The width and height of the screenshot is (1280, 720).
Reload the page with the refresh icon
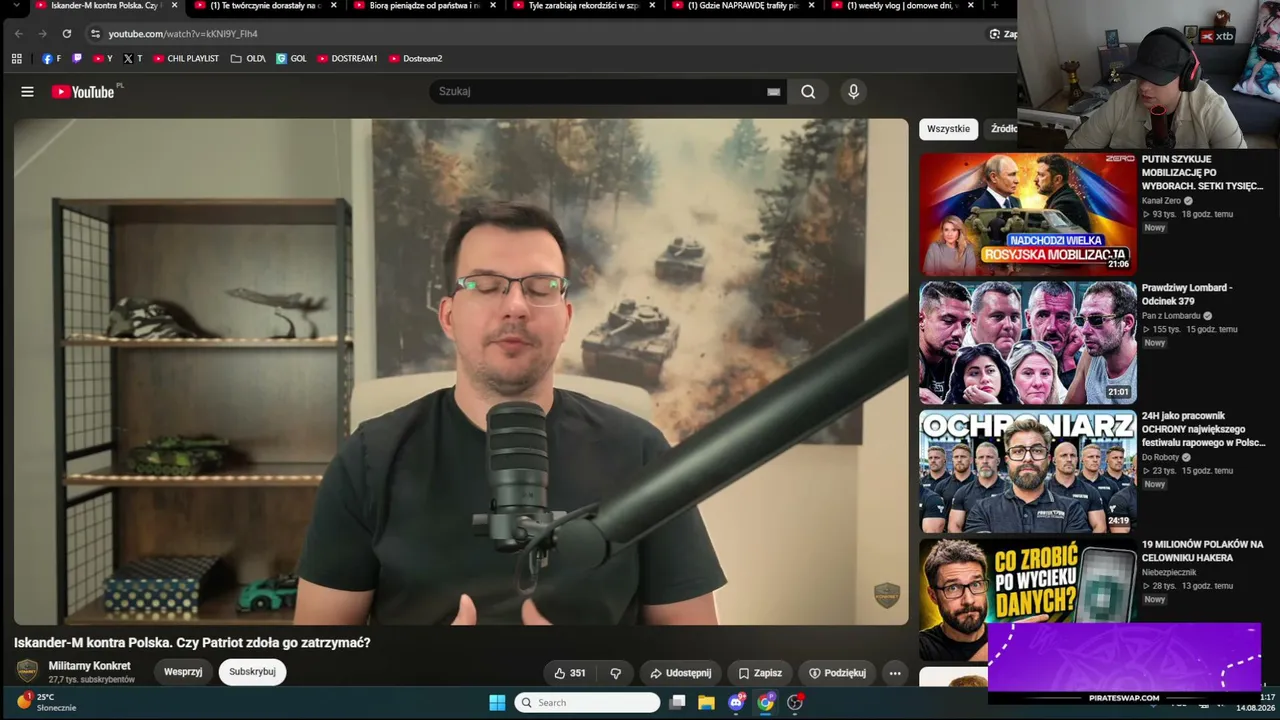tap(67, 34)
